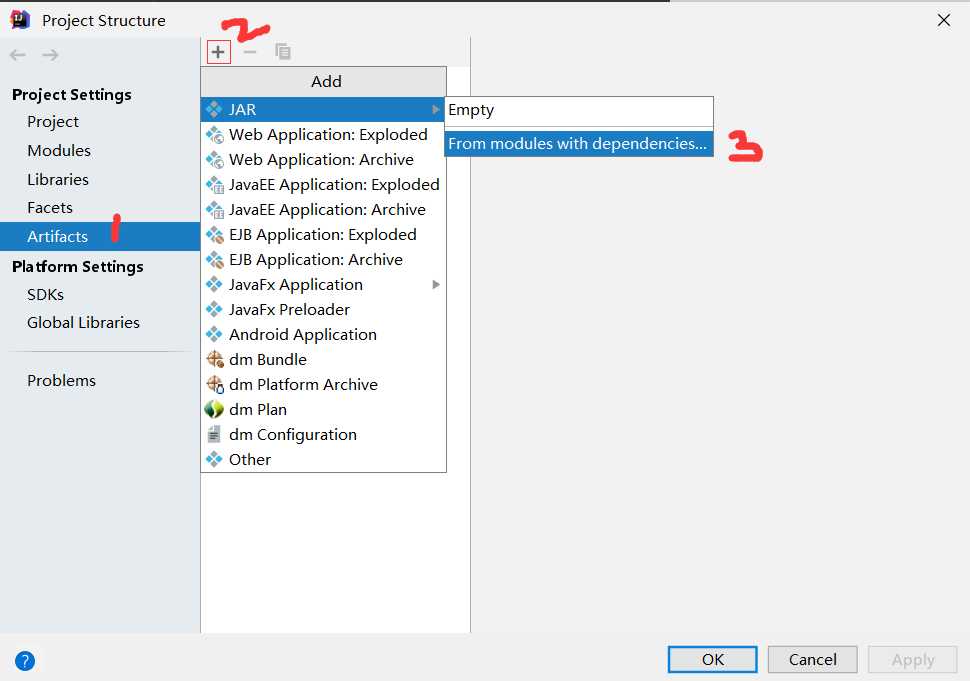Click the JavaEE Application: Exploded icon
This screenshot has height=681, width=970.
coord(215,185)
